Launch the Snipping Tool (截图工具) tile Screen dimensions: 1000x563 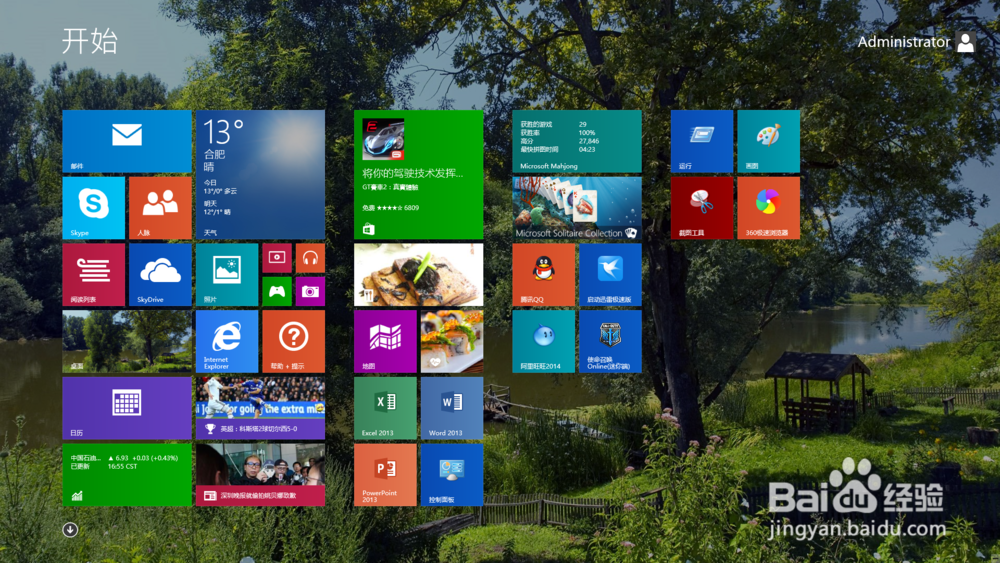702,208
